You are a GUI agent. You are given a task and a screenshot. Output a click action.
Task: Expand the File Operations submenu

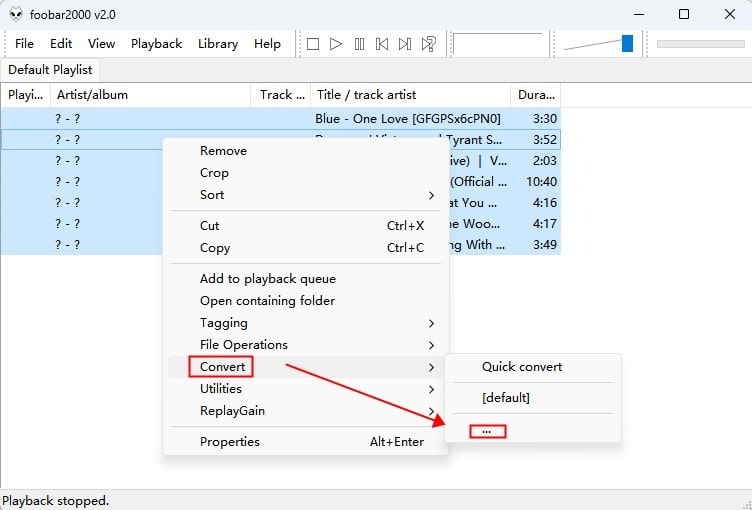click(x=305, y=345)
